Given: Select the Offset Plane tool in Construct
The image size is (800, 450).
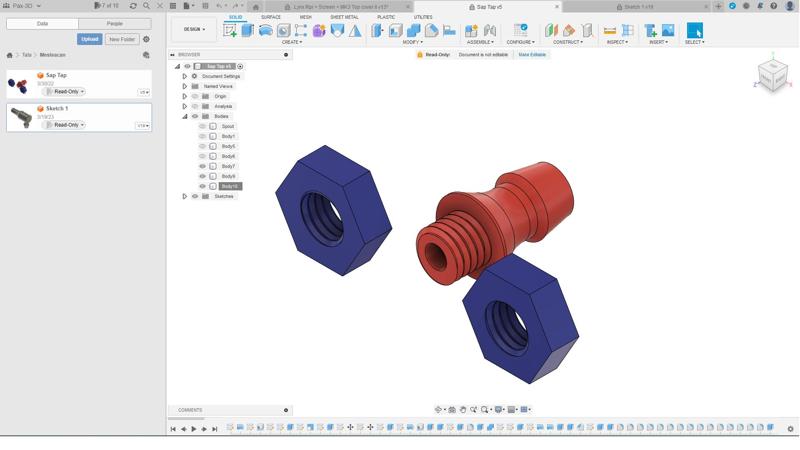Looking at the screenshot, I should pyautogui.click(x=551, y=31).
